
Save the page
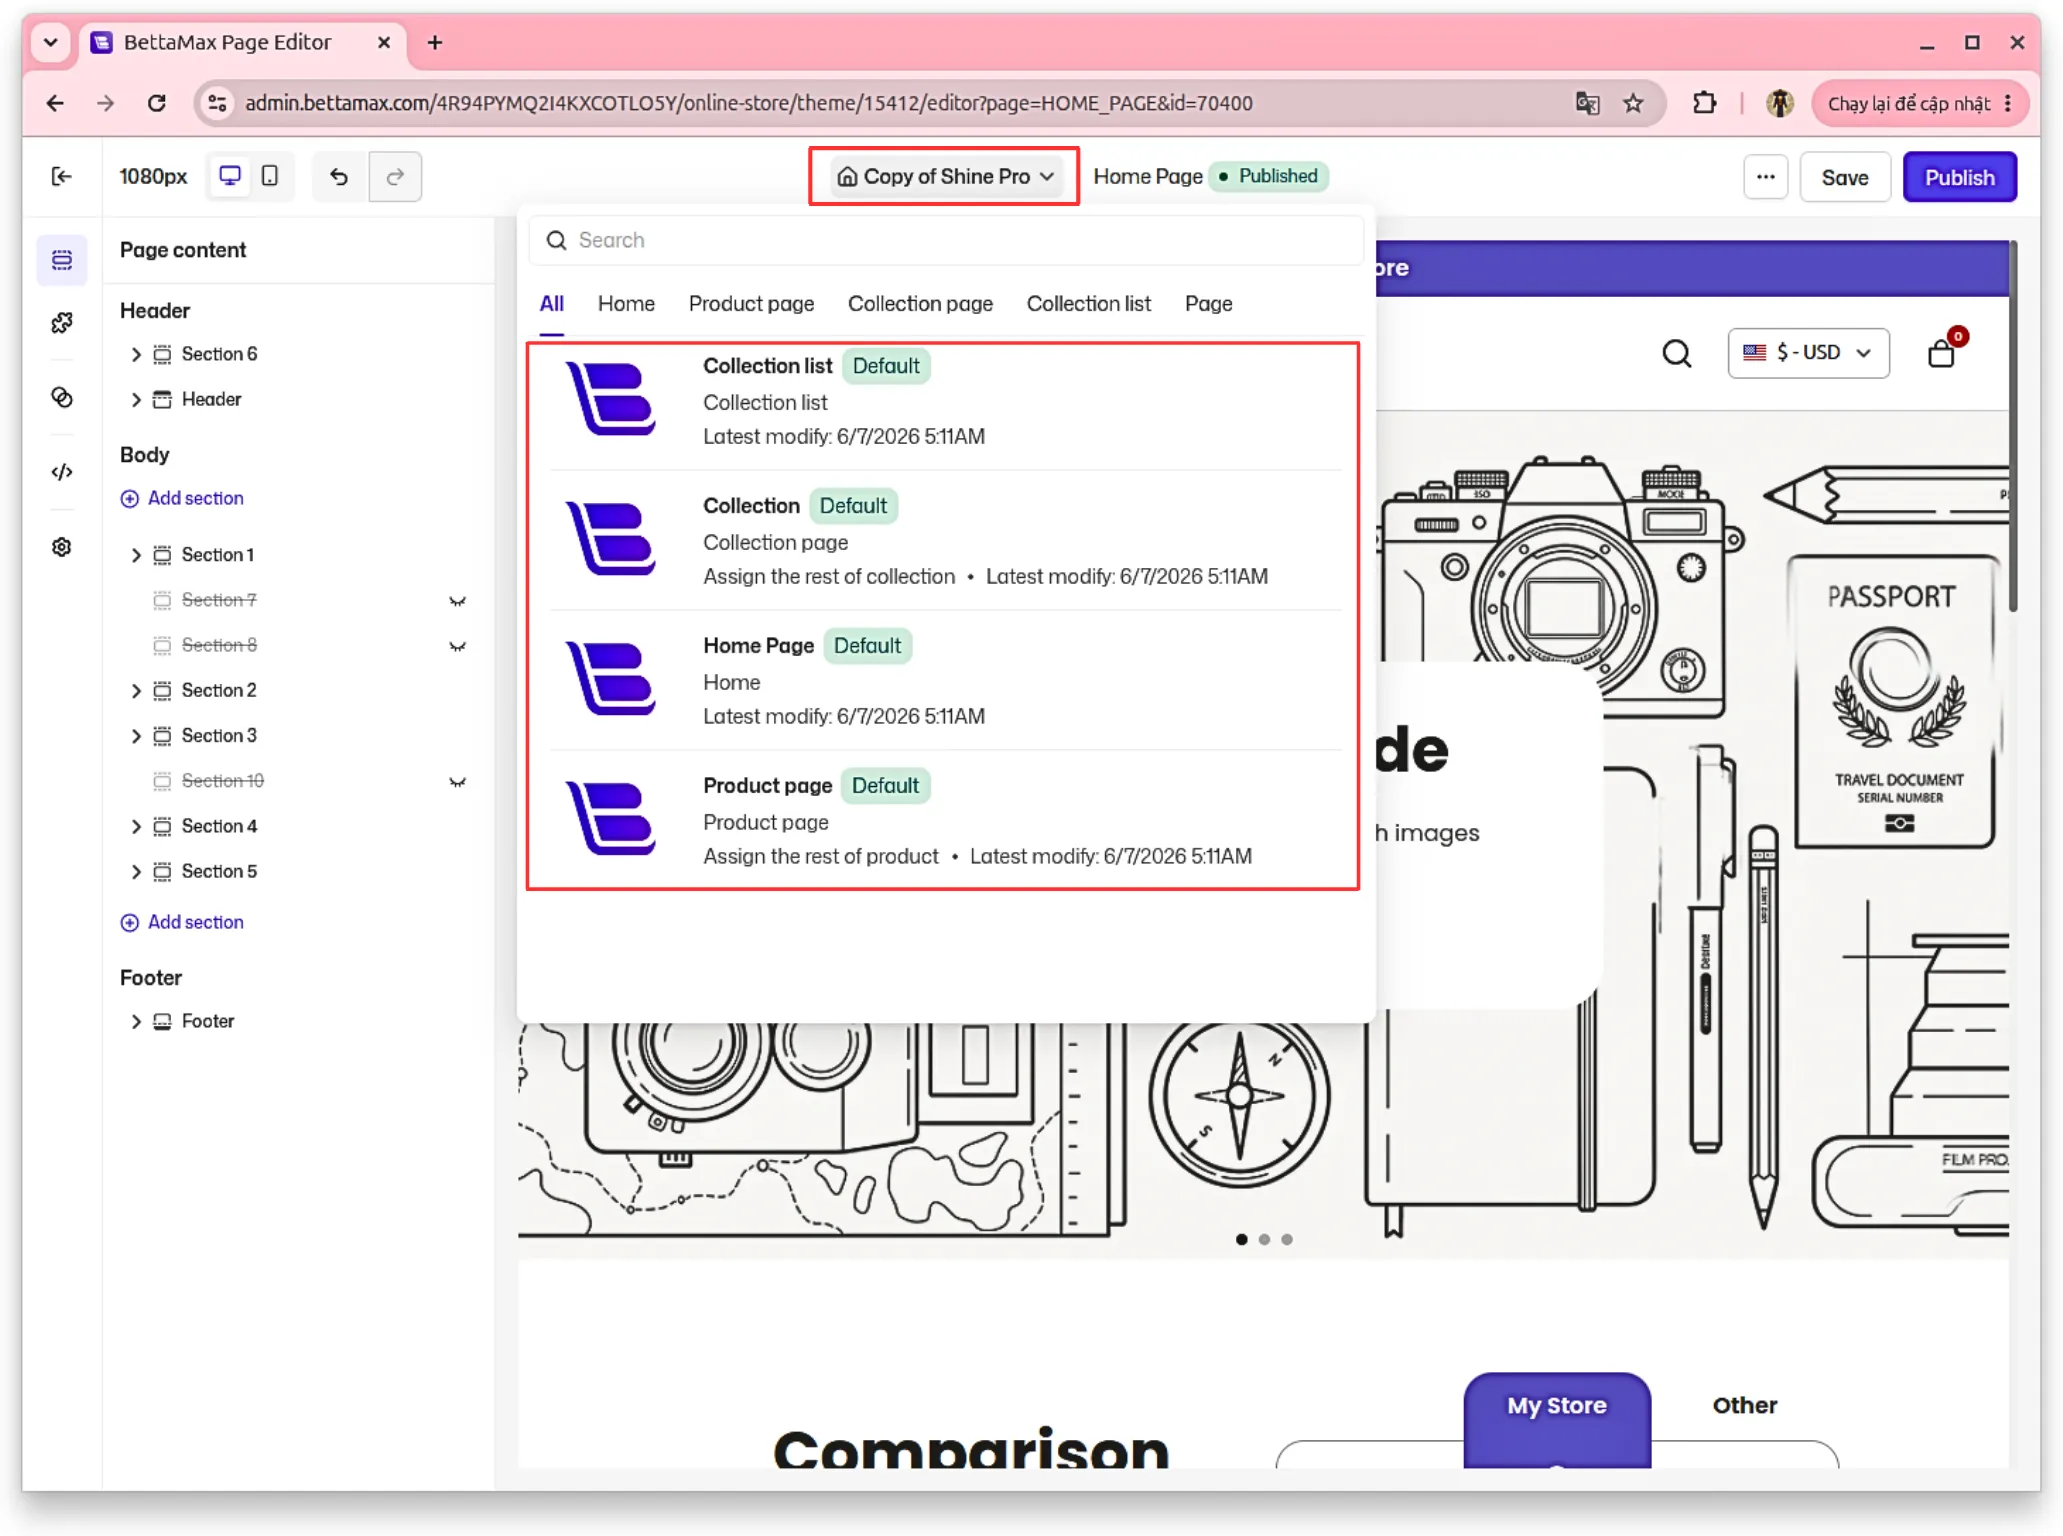(x=1844, y=177)
